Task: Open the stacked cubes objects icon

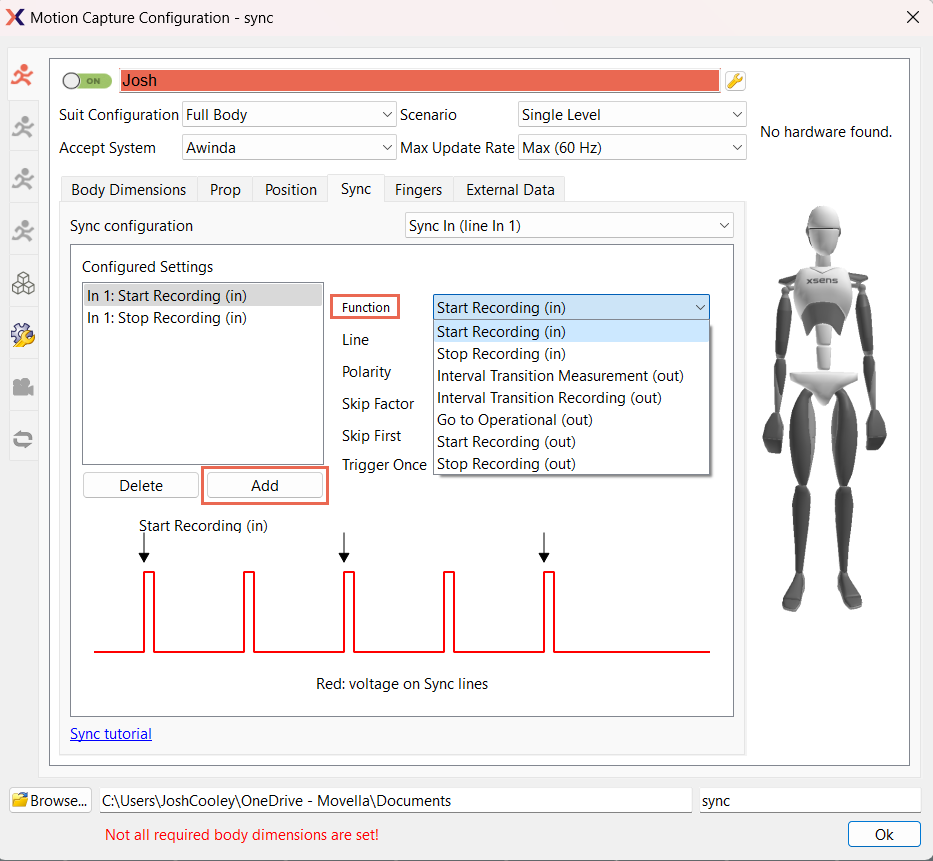Action: (23, 283)
